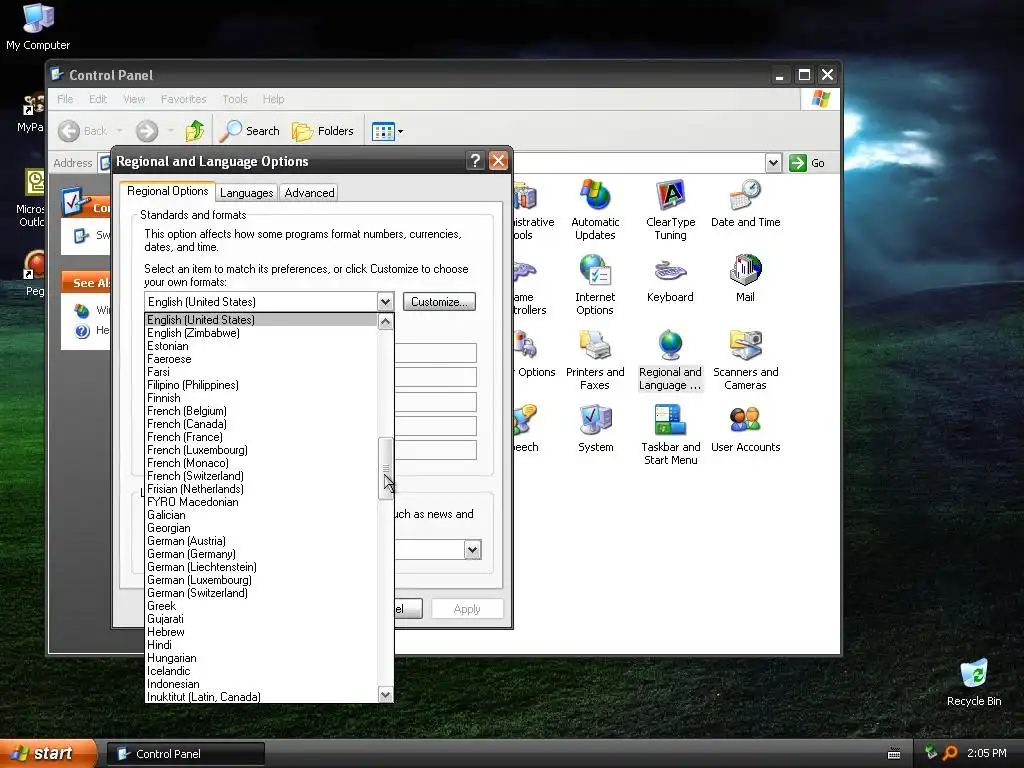1024x768 pixels.
Task: Select the Regional Options tab
Action: 167,191
